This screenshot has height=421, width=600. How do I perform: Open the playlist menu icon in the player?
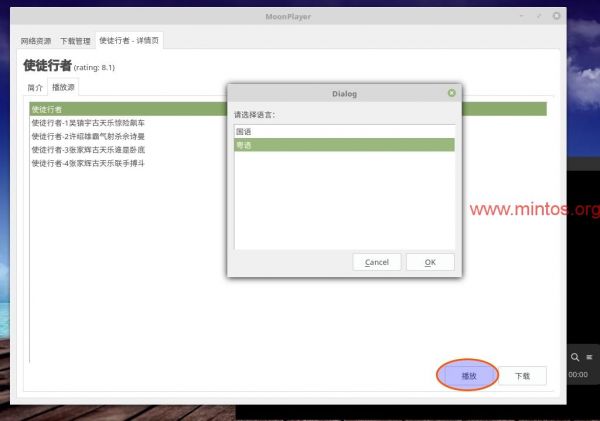click(590, 357)
